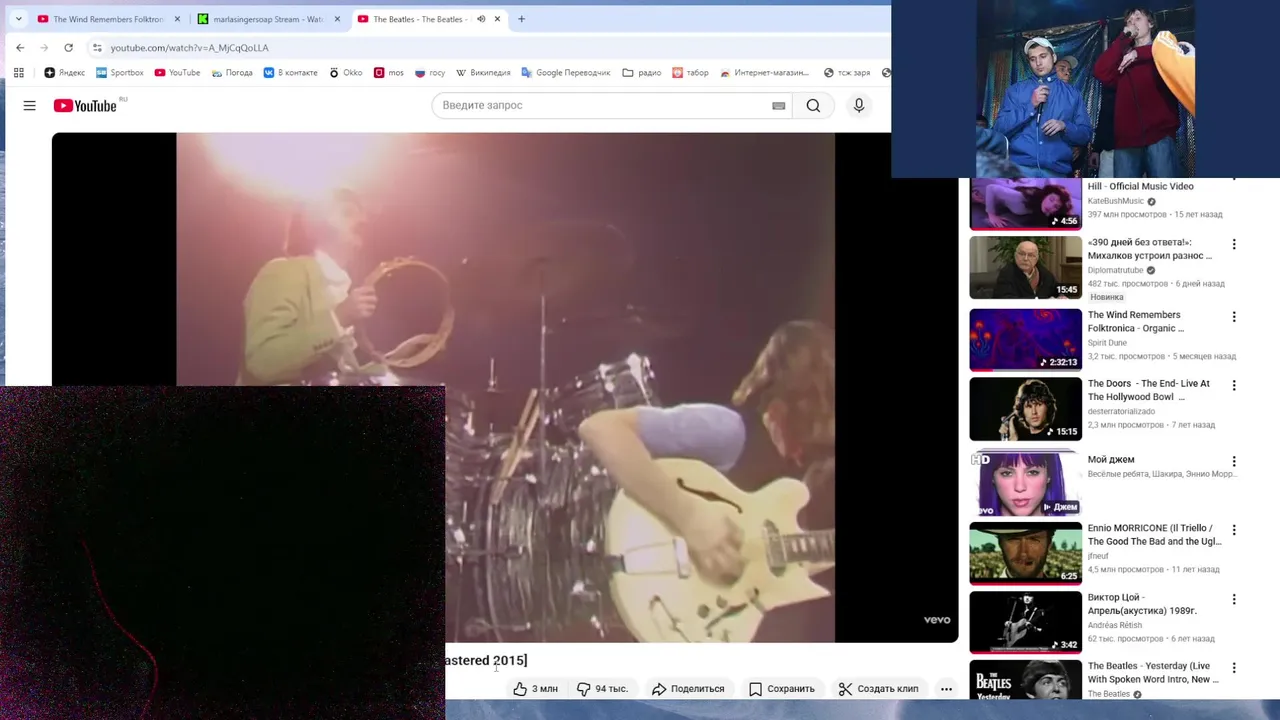The height and width of the screenshot is (720, 1280).
Task: Open a new browser tab
Action: click(521, 19)
